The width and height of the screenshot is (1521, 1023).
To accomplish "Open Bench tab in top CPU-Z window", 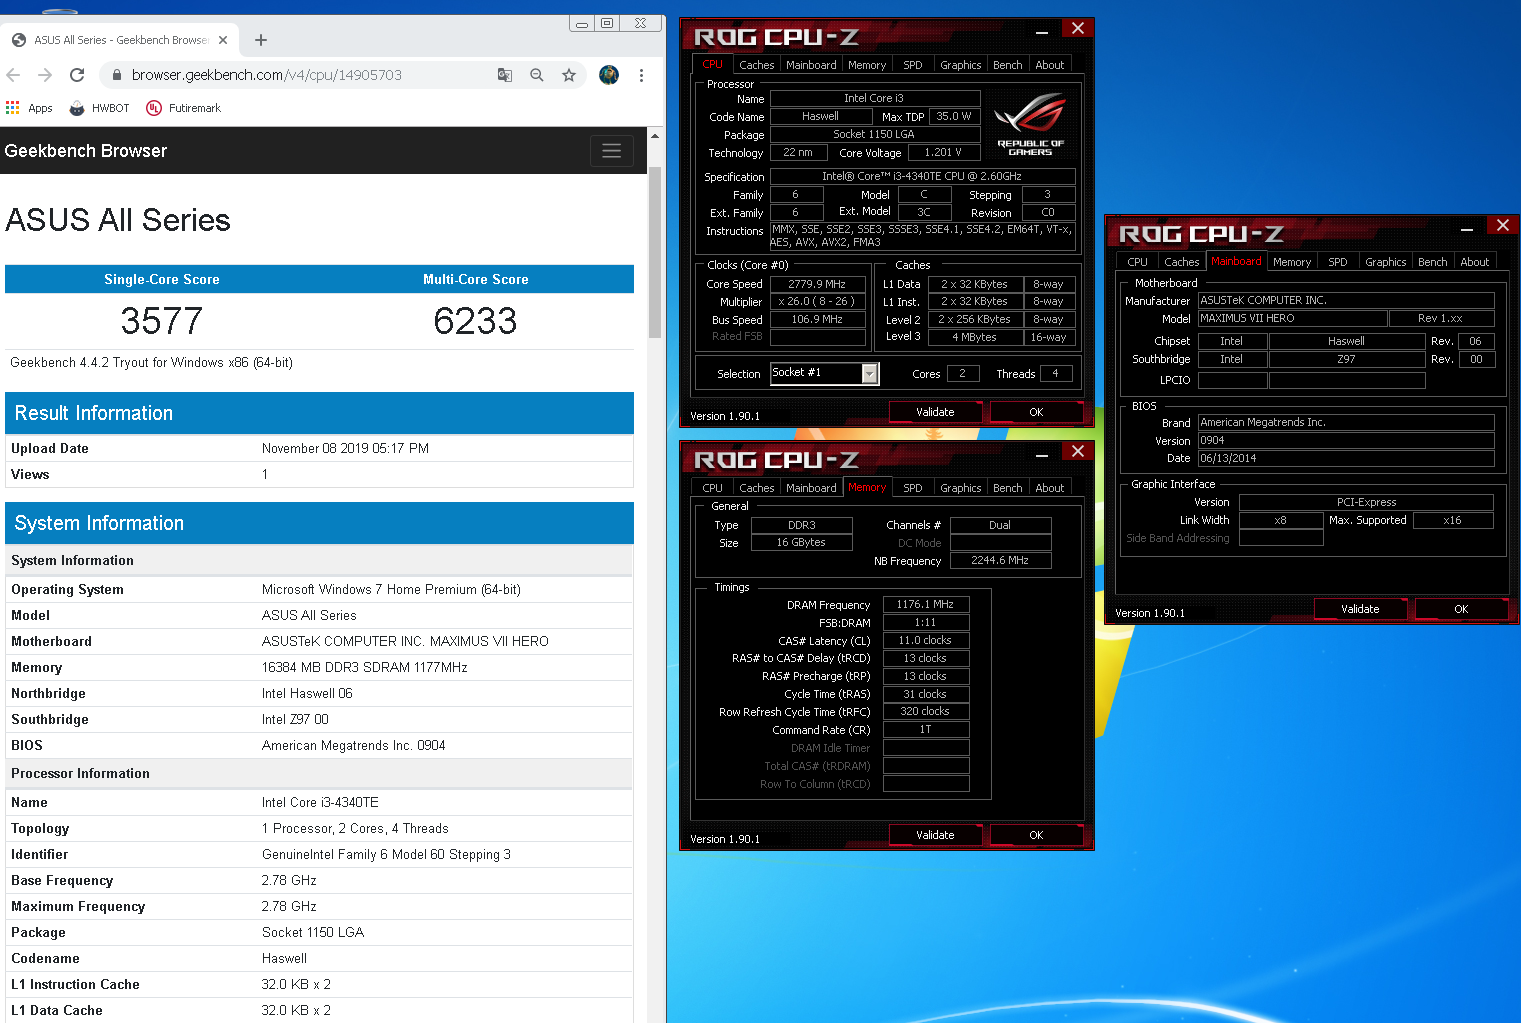I will coord(1008,65).
